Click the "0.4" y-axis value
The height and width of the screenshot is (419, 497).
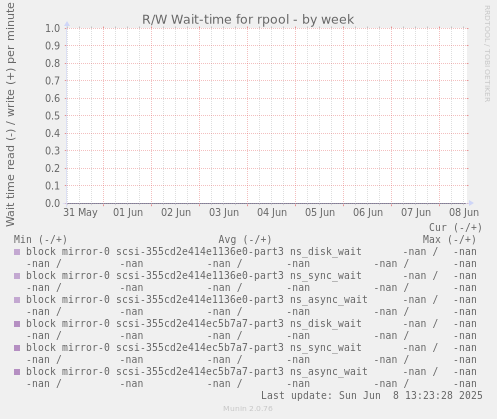(53, 133)
